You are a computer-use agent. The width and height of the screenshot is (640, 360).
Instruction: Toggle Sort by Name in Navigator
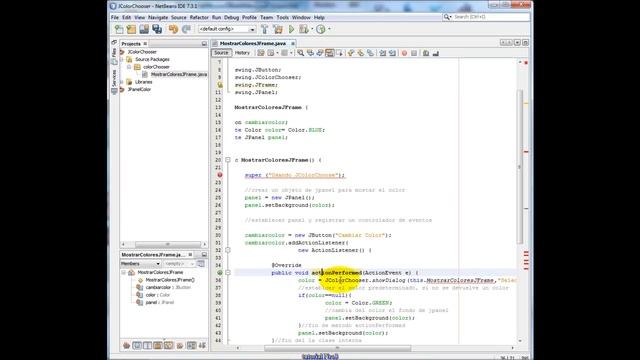tap(191, 346)
